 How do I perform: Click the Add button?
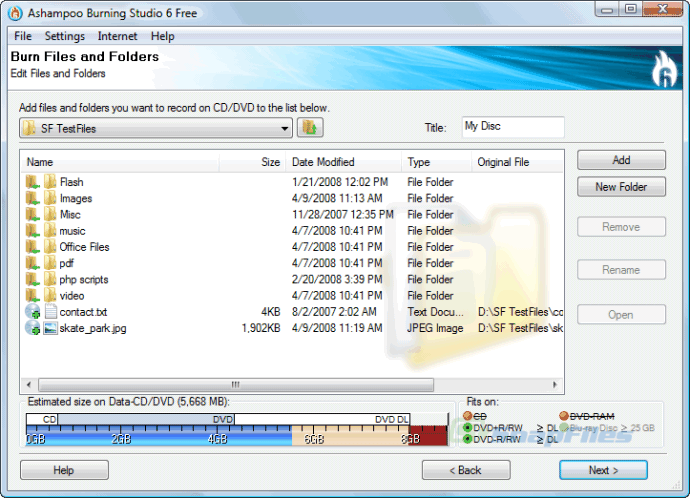click(621, 160)
